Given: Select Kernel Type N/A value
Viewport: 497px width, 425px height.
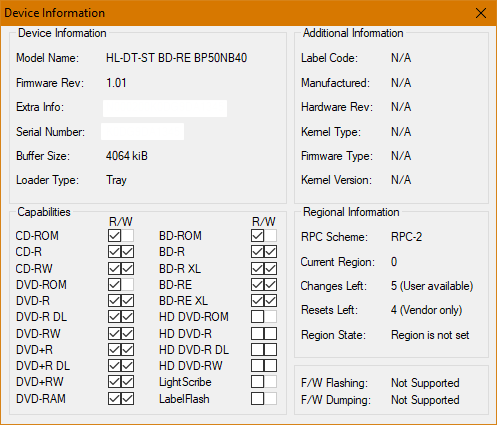Looking at the screenshot, I should [x=401, y=132].
